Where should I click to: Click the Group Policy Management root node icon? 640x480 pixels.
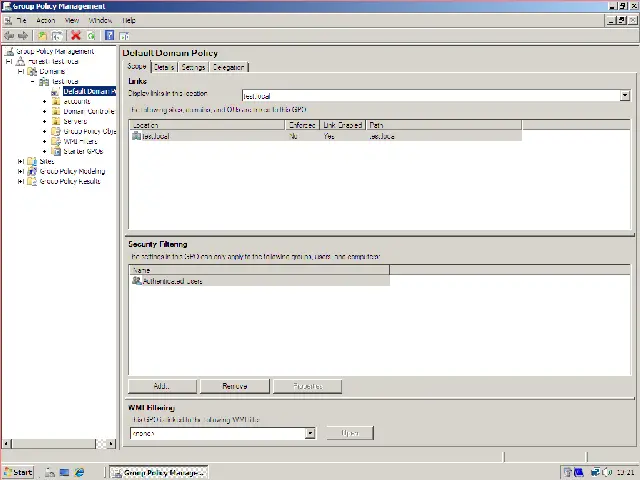[10, 51]
